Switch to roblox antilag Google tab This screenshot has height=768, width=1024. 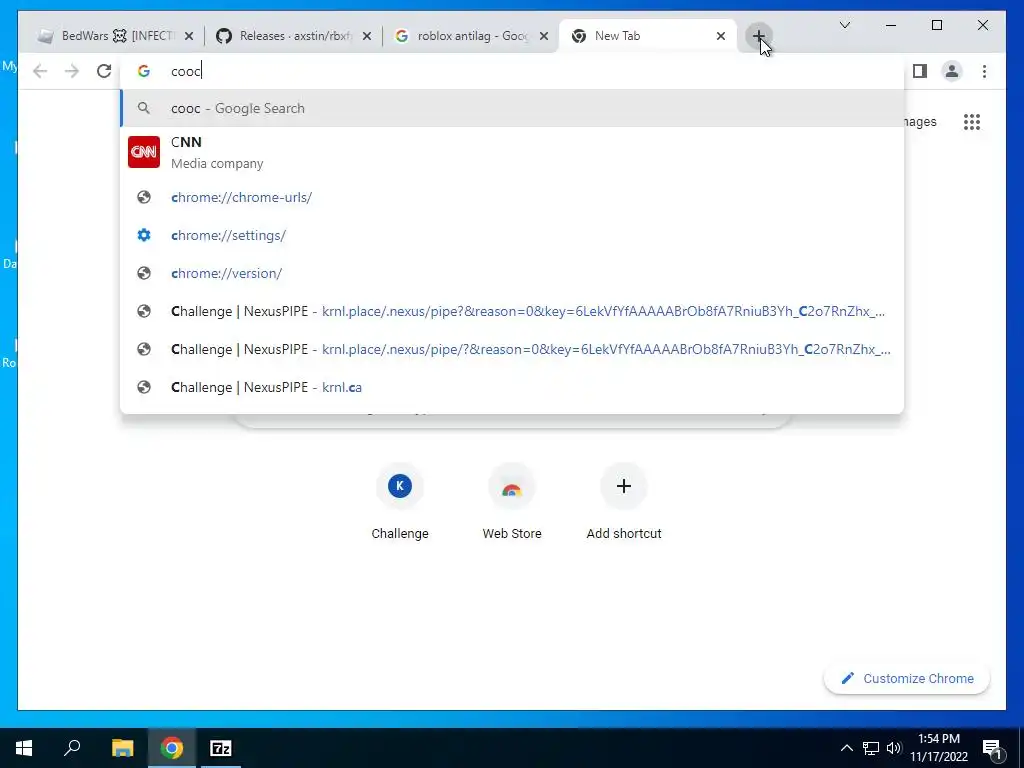pyautogui.click(x=470, y=37)
